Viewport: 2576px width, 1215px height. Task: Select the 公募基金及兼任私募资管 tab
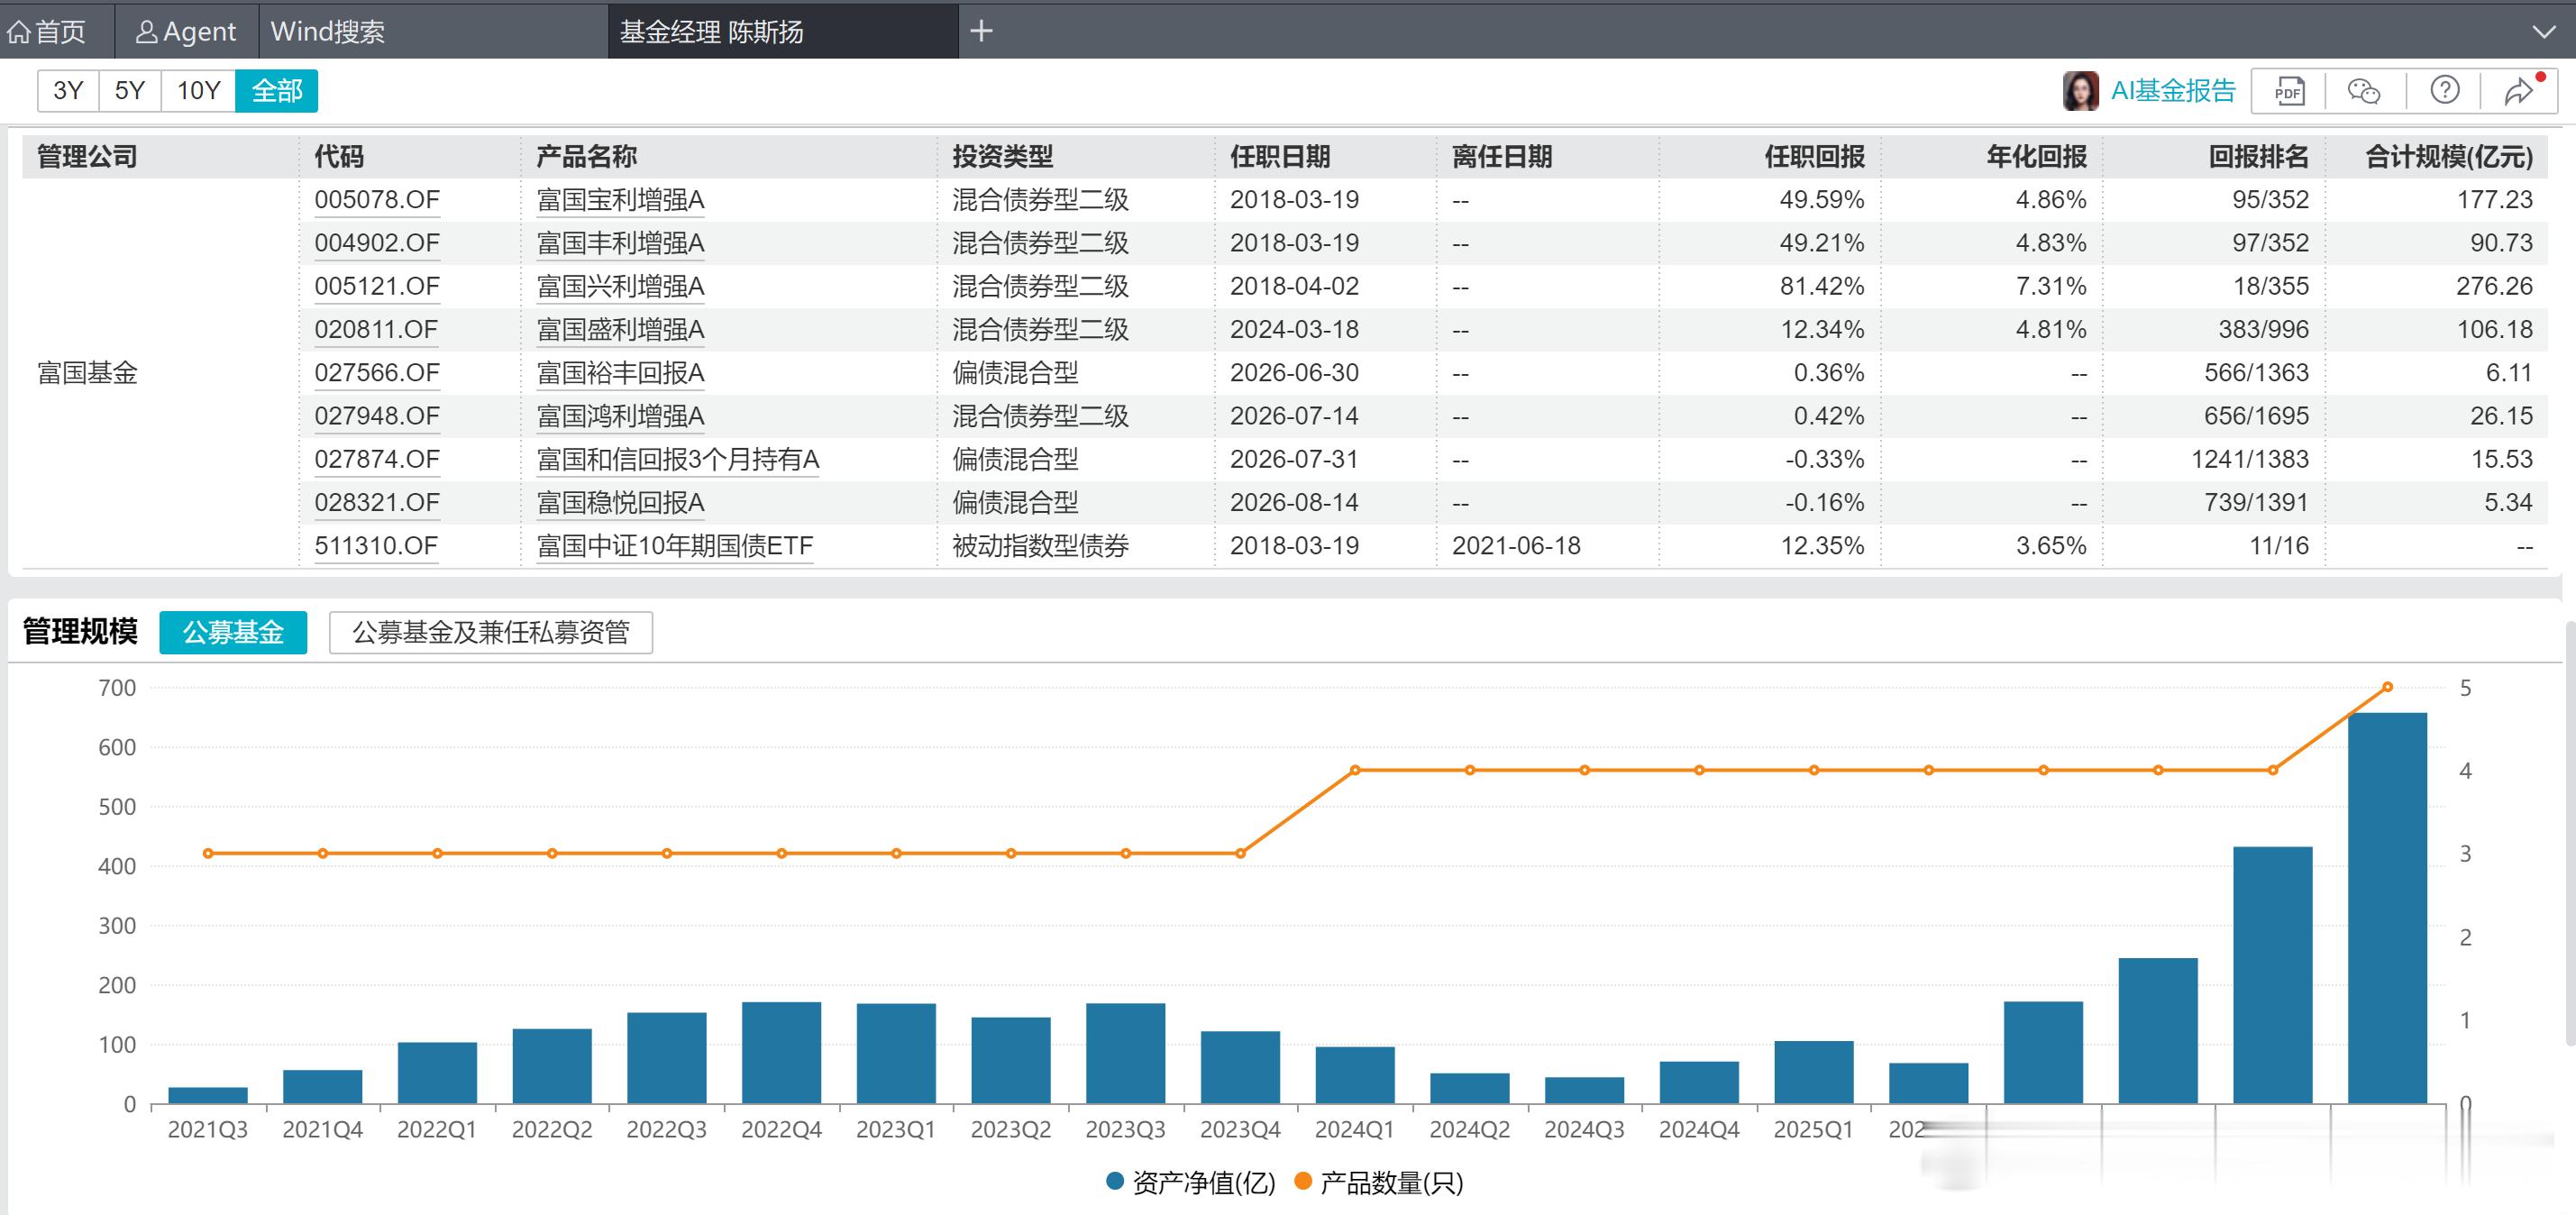[x=490, y=632]
